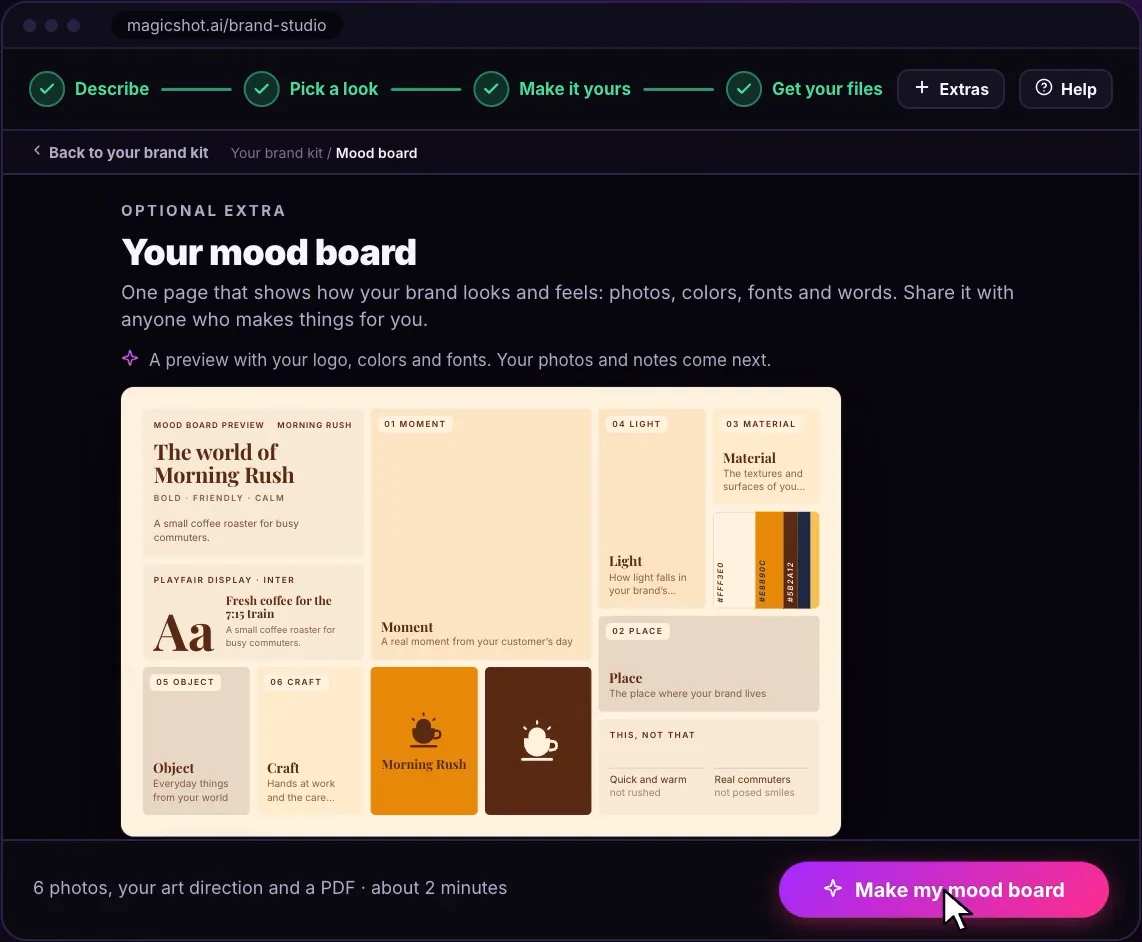Pick the orange #E8890C color swatch
This screenshot has height=942, width=1142.
click(x=769, y=560)
